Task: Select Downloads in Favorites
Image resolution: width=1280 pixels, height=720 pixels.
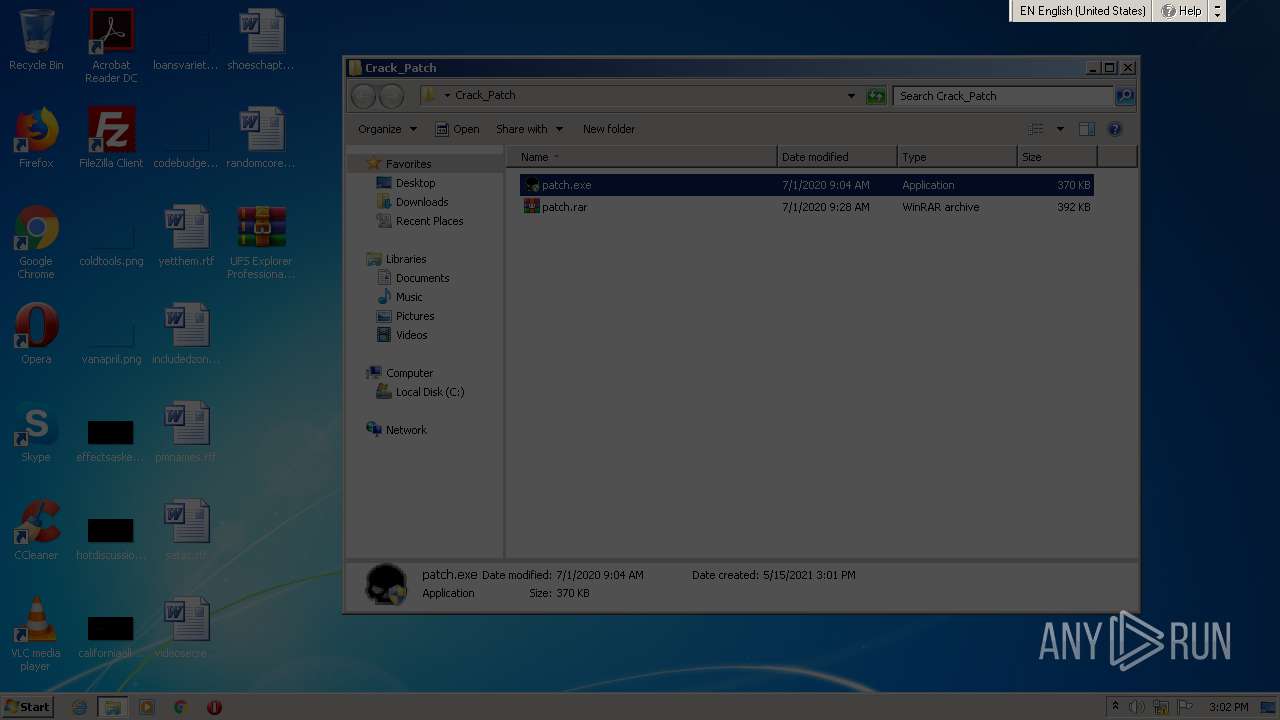Action: point(421,202)
